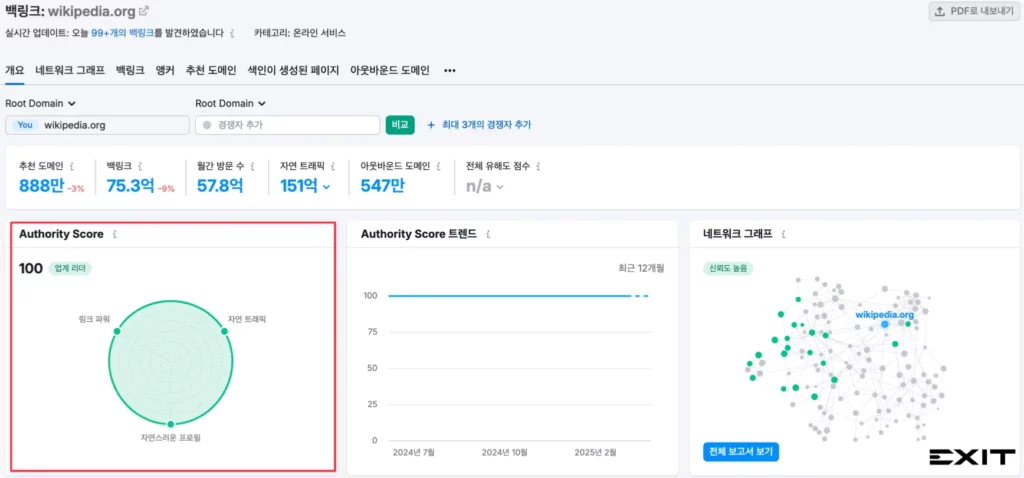
Task: Click info icon beside 자연 트래픽 metric
Action: pos(333,167)
